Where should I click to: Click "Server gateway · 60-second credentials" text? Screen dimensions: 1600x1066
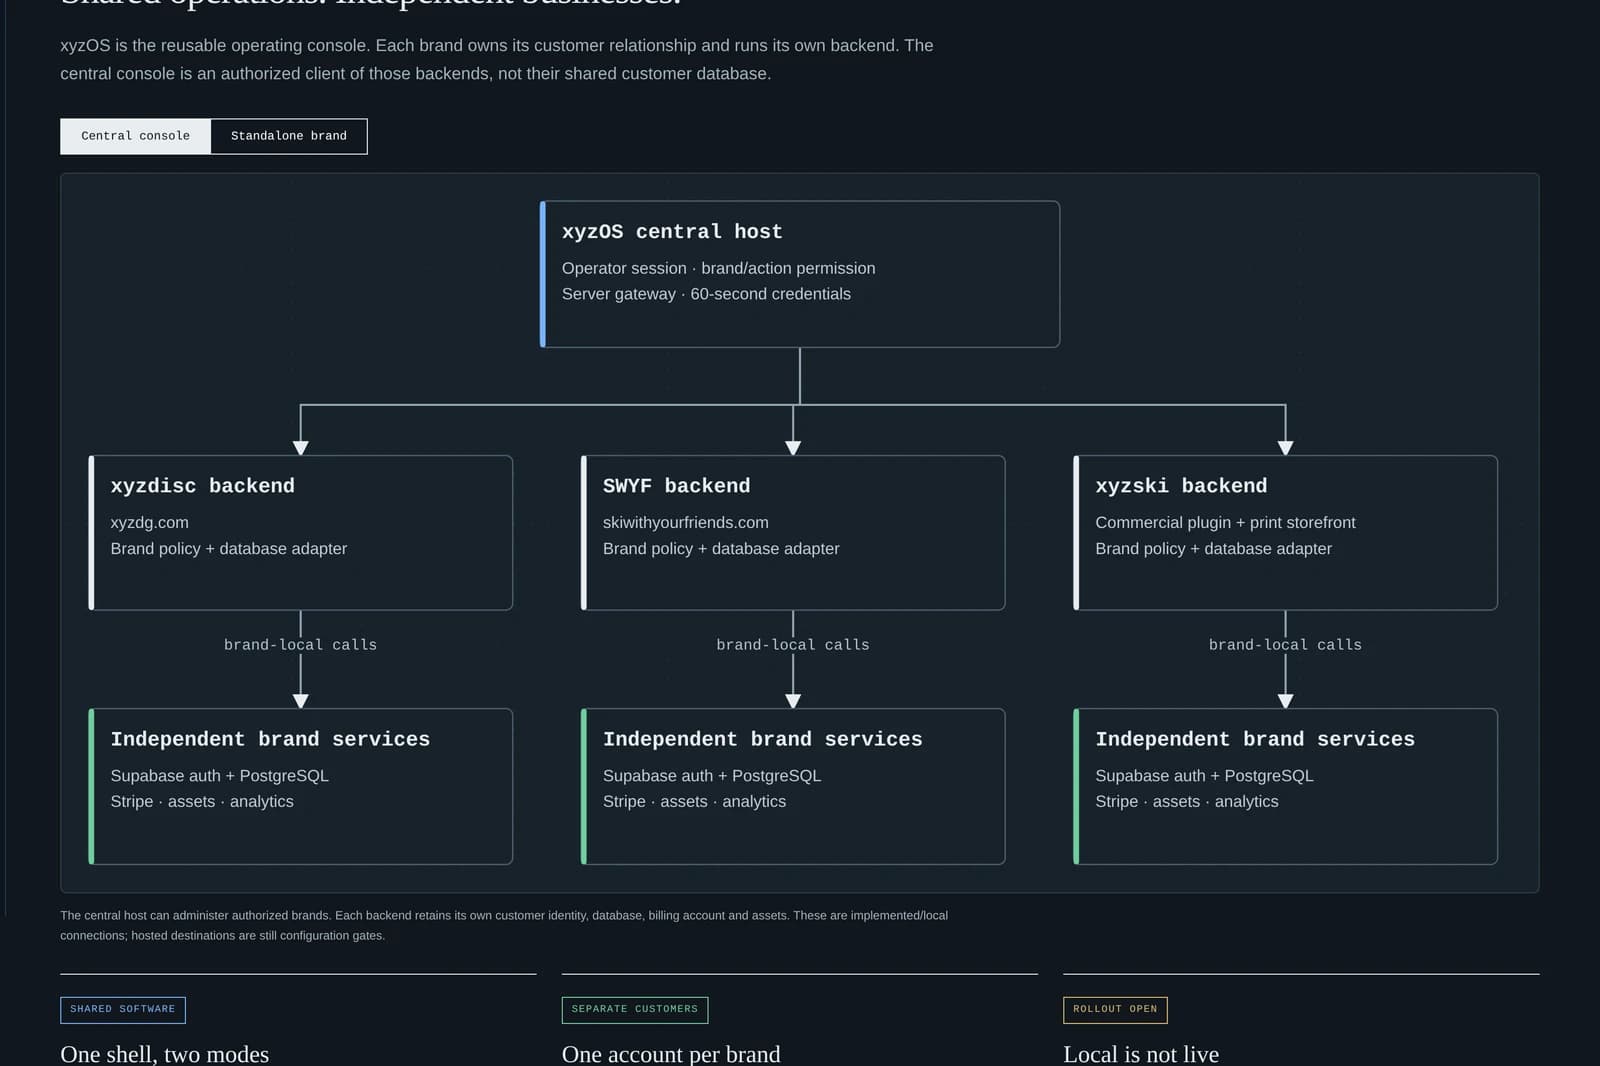706,294
